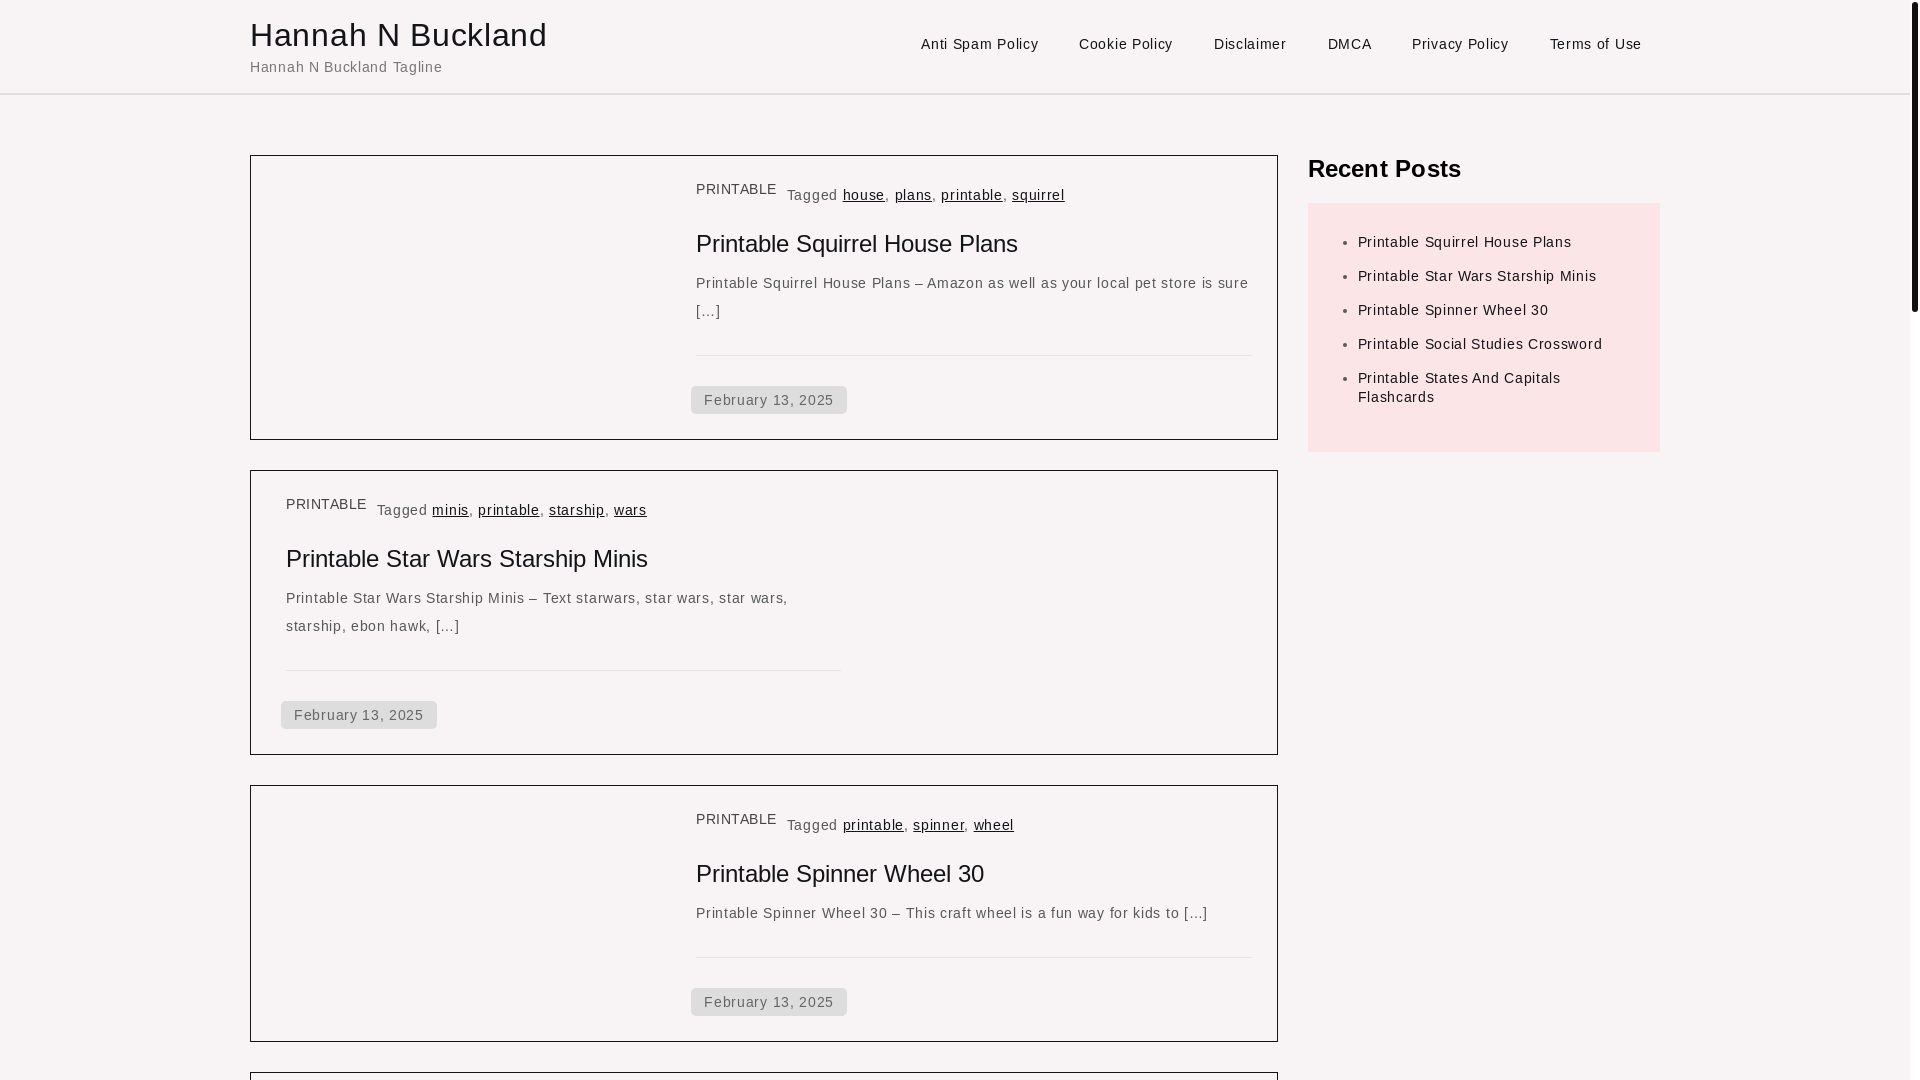The image size is (1920, 1080).
Task: Click the page vertical scrollbar thumb
Action: click(1915, 156)
